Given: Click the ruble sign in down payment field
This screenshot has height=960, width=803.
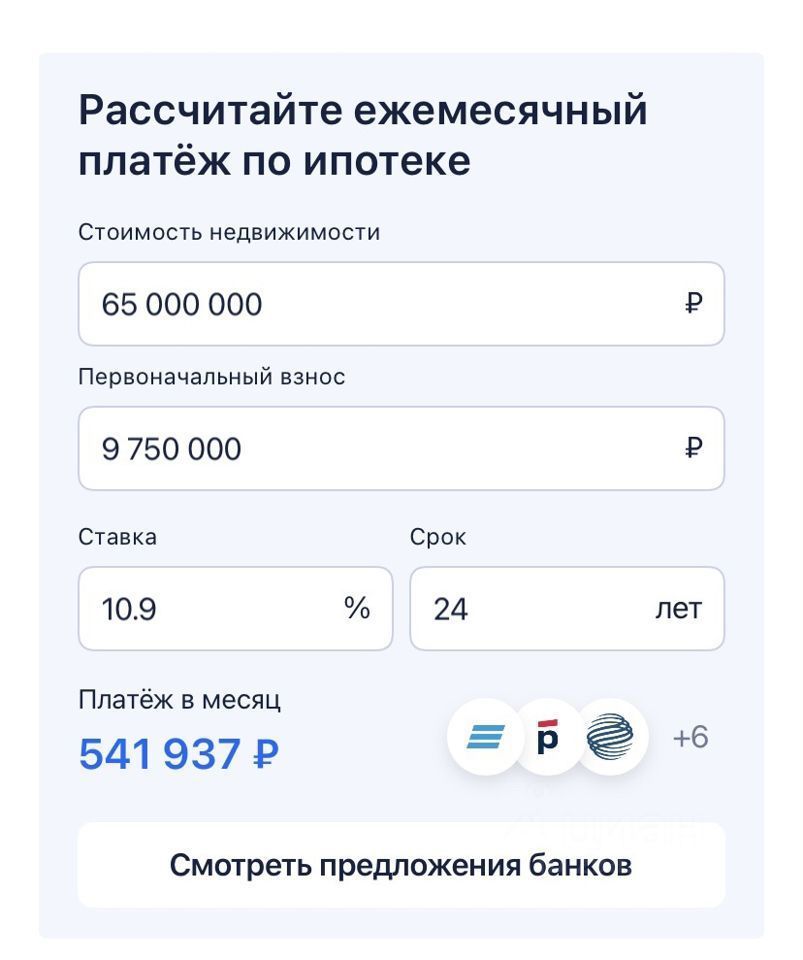Looking at the screenshot, I should pyautogui.click(x=693, y=448).
